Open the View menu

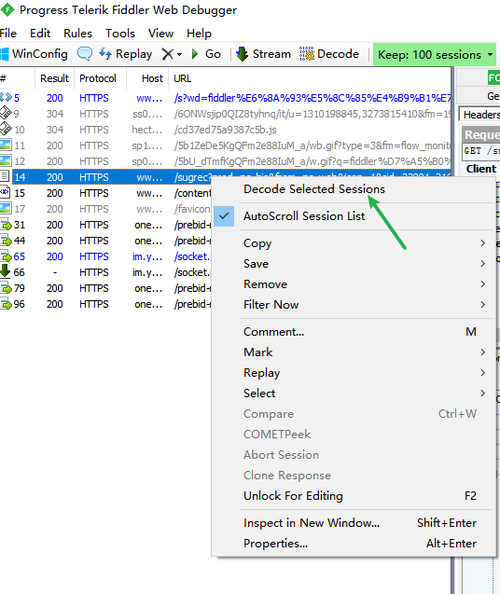pos(161,33)
